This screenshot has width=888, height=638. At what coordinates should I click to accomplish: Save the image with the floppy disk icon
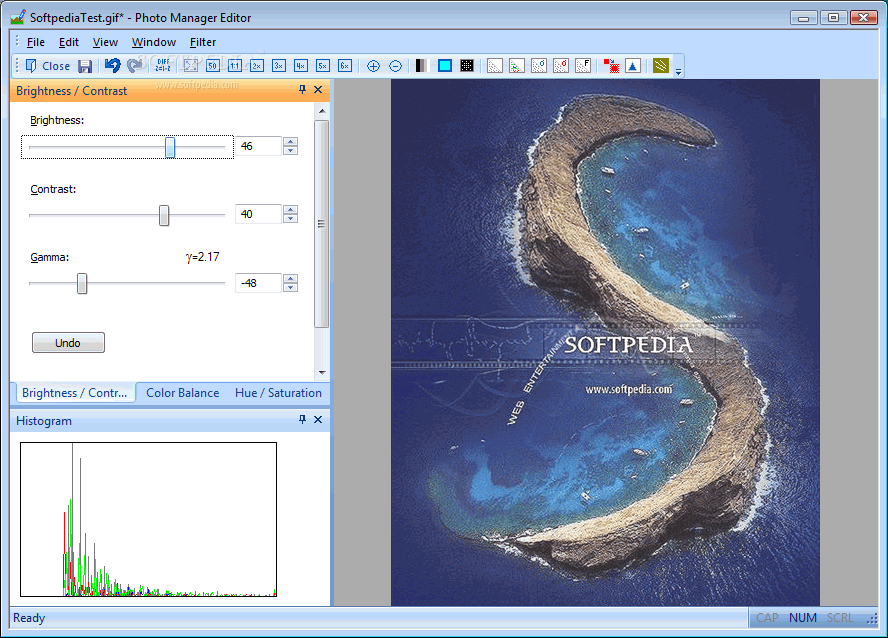click(x=85, y=66)
